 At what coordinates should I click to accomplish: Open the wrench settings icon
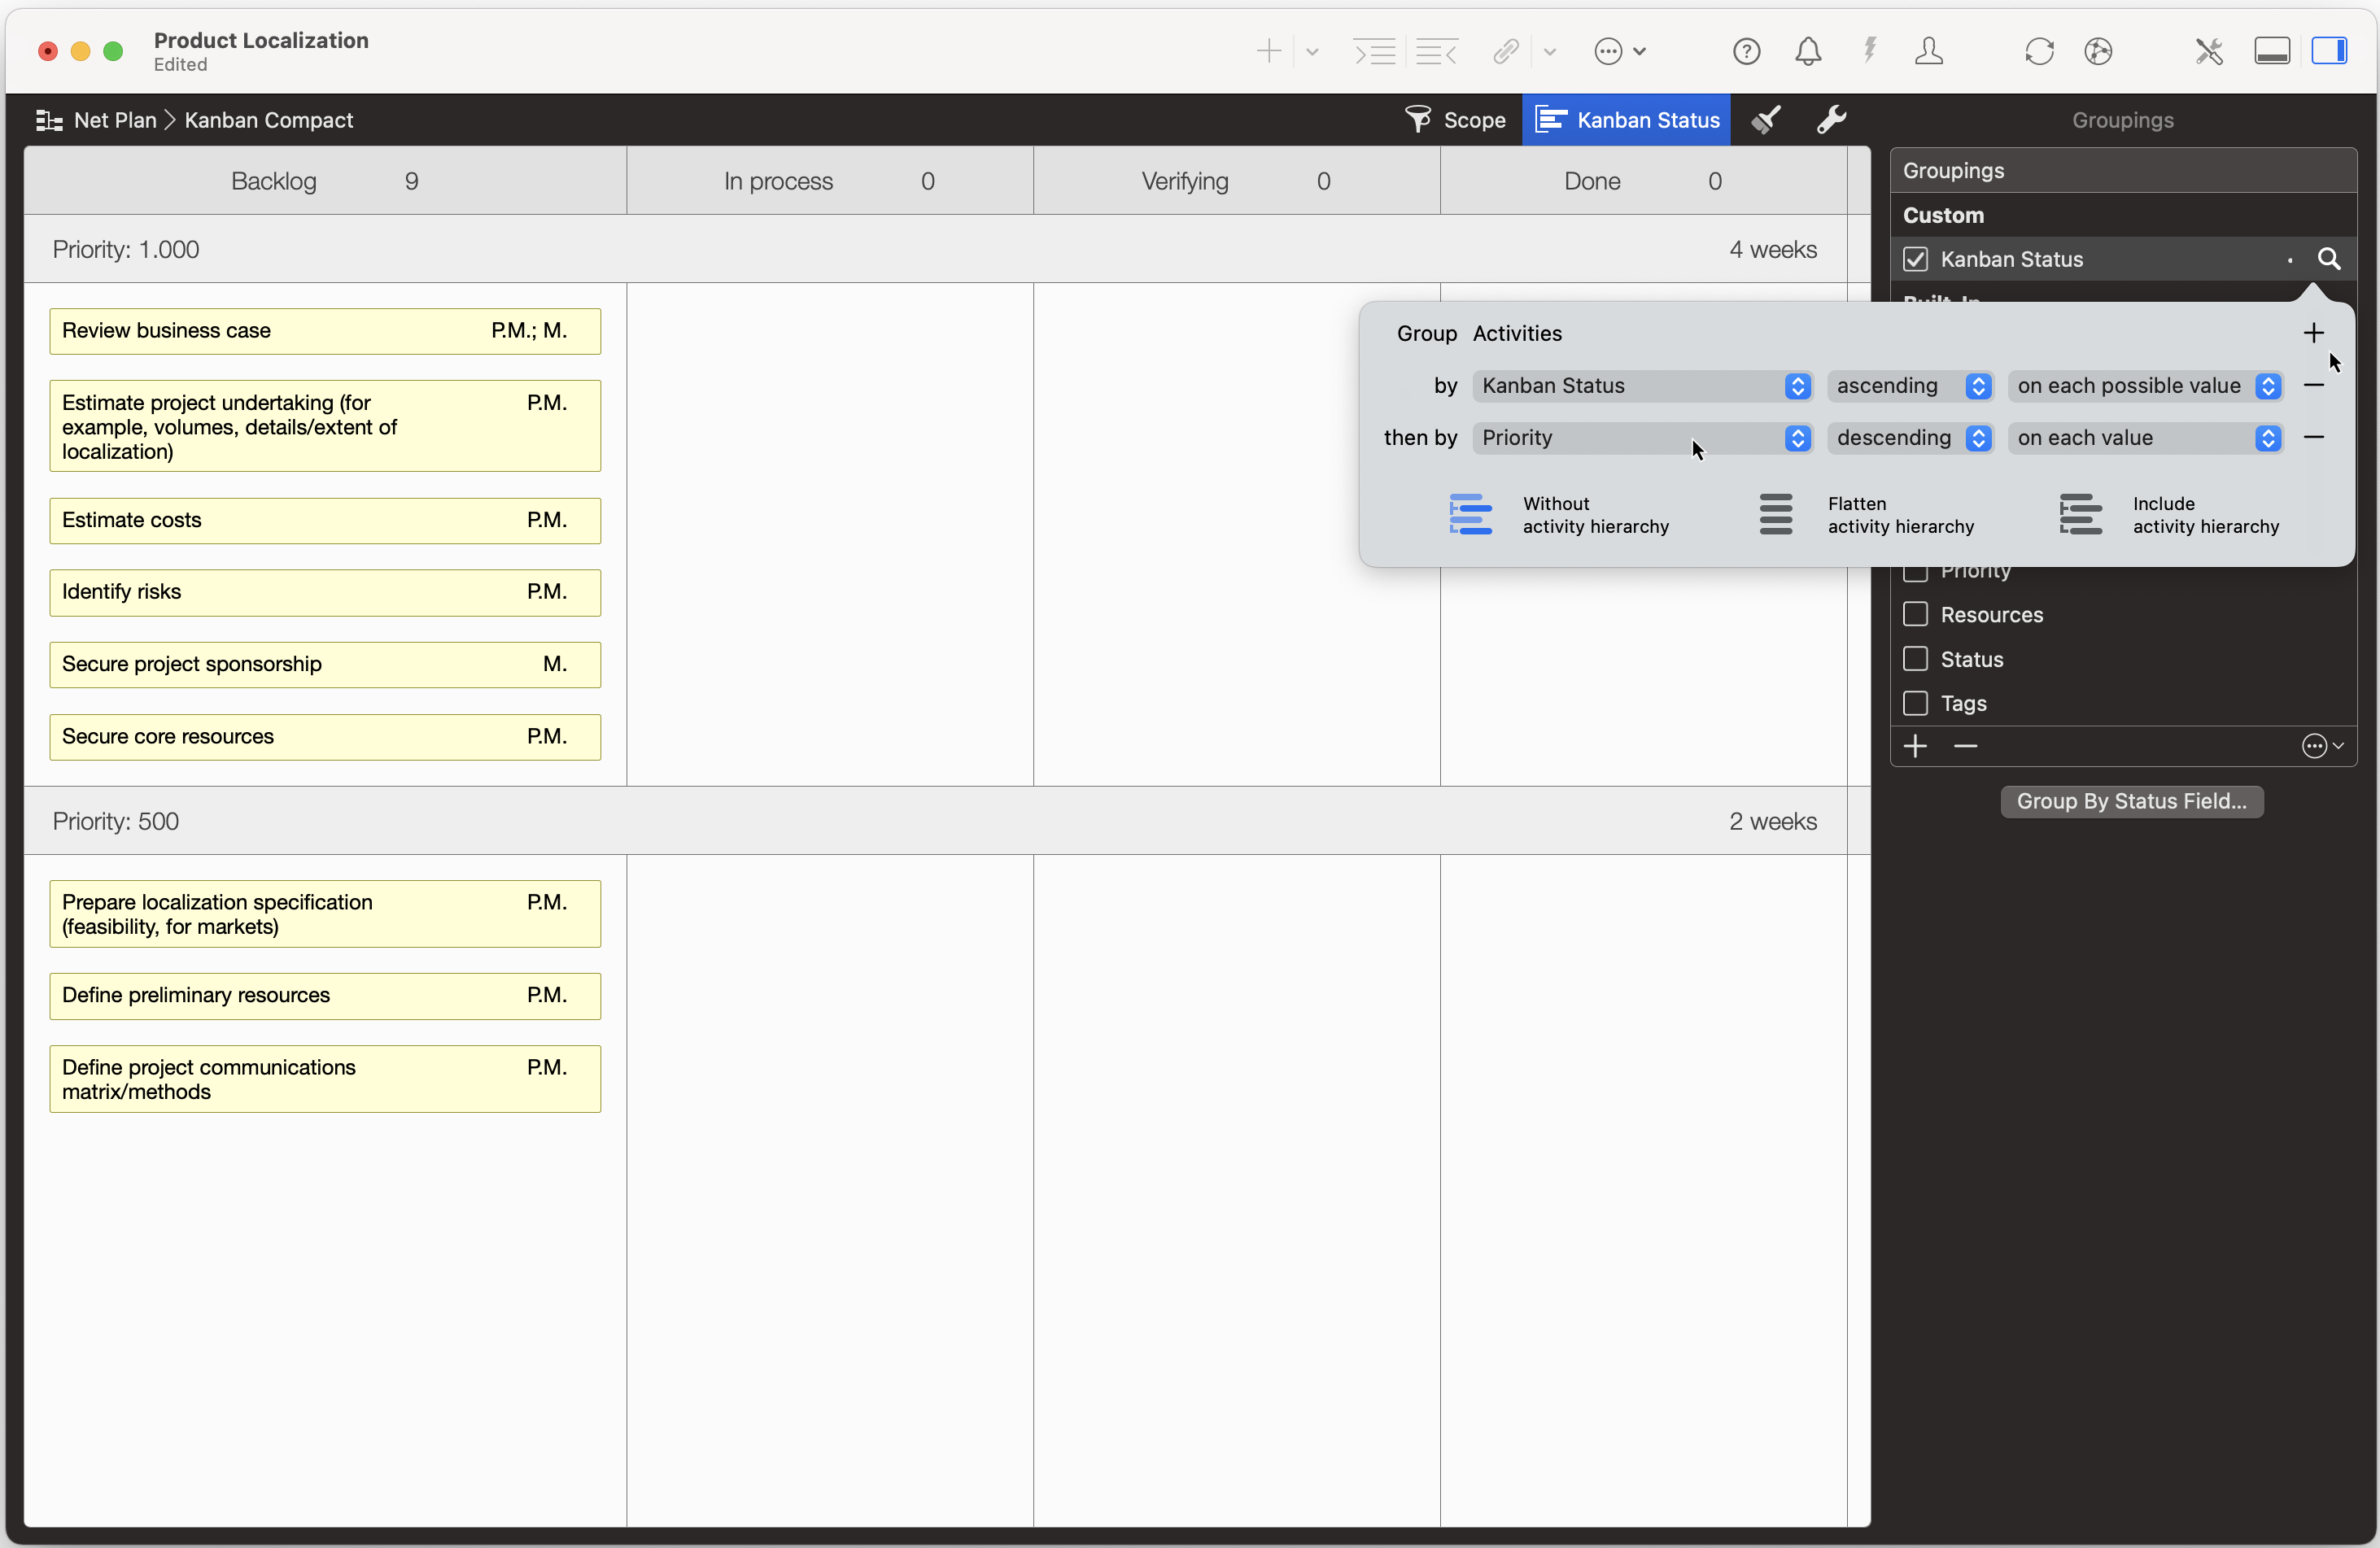pyautogui.click(x=1830, y=120)
